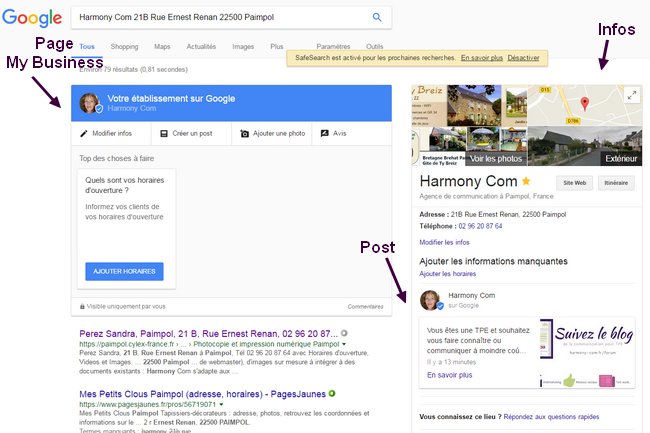Image resolution: width=650 pixels, height=433 pixels.
Task: Click the red map pin marker
Action: (x=584, y=103)
